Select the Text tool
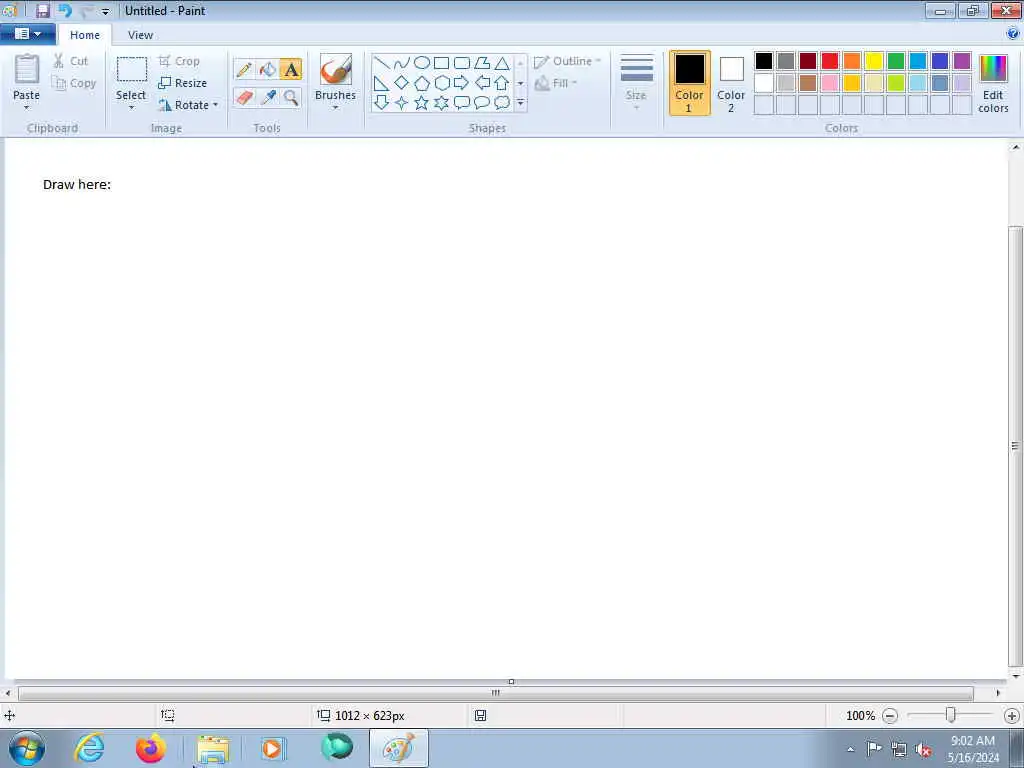Screen dimensions: 1024x768 tap(291, 69)
